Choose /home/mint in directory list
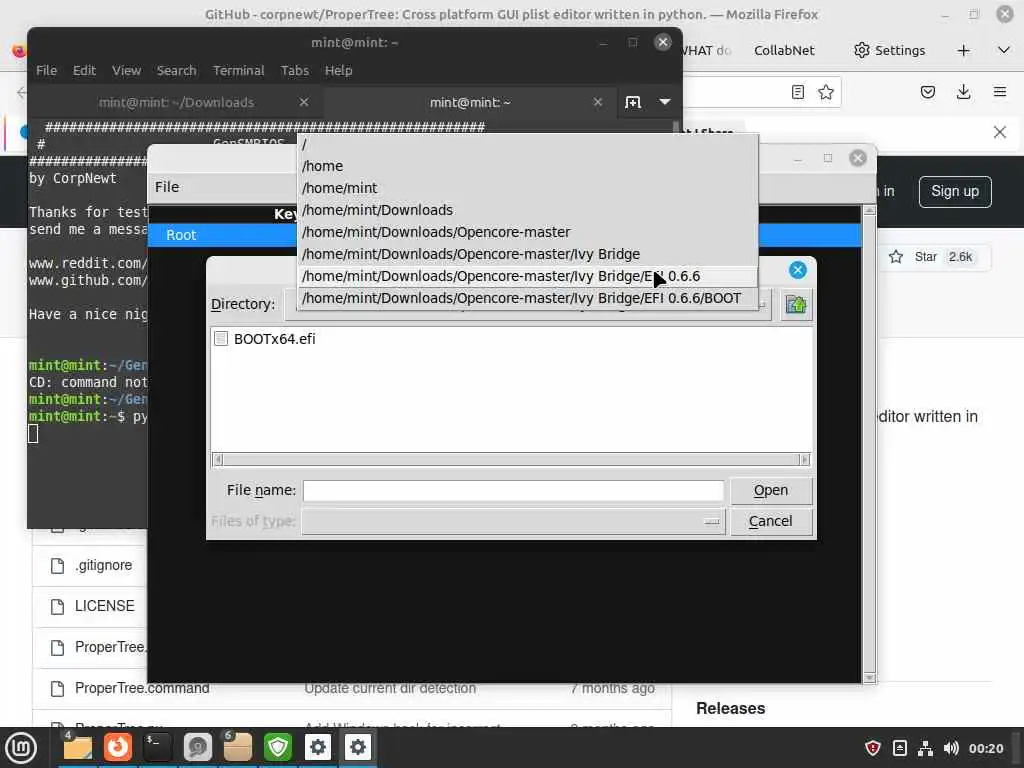1024x768 pixels. pos(528,188)
